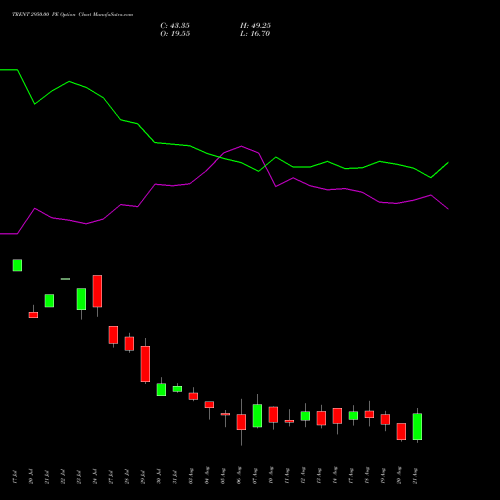Click the TRENT option chart title text

point(73,15)
